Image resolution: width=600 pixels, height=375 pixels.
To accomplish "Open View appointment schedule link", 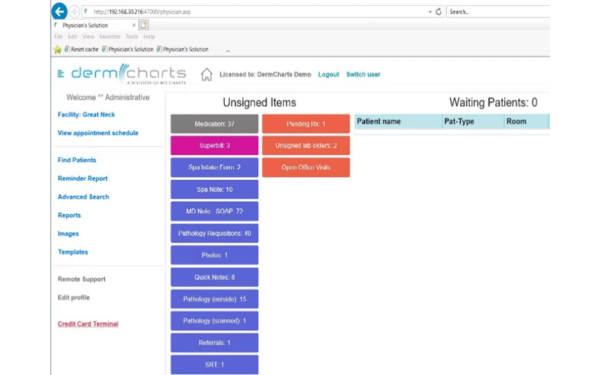I will 98,133.
